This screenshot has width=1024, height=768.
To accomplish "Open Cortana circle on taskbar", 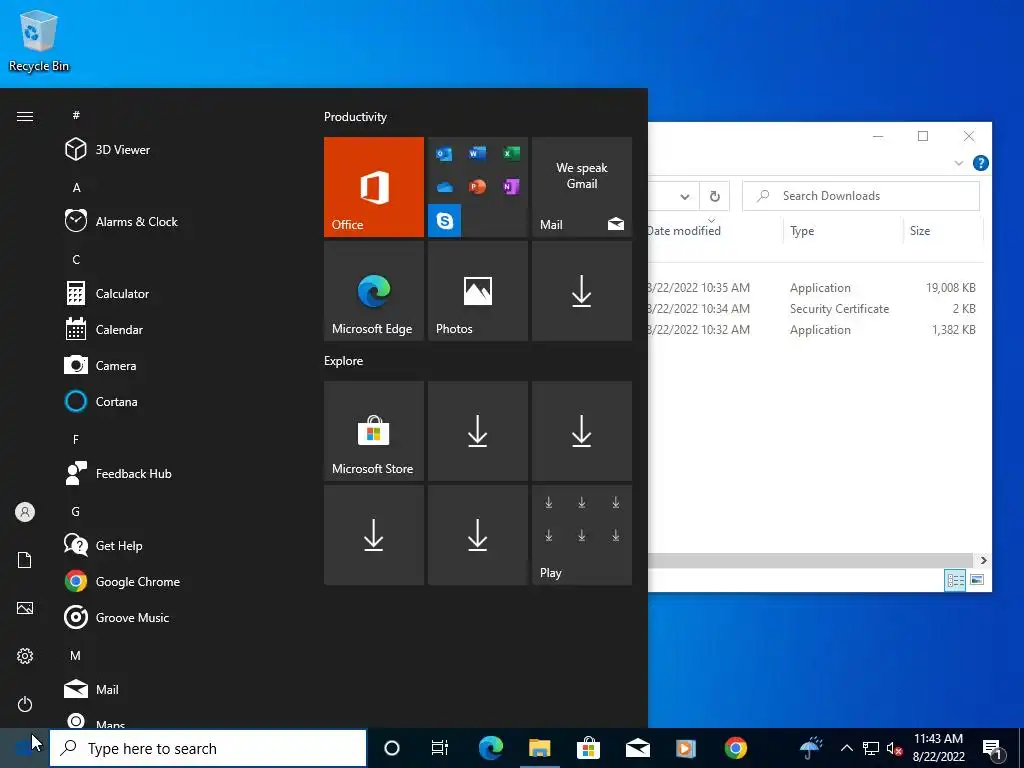I will point(391,748).
